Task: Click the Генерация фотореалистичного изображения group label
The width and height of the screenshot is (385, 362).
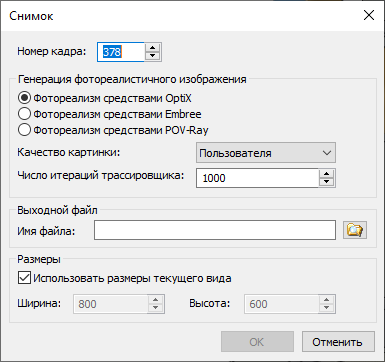Action: click(x=132, y=79)
